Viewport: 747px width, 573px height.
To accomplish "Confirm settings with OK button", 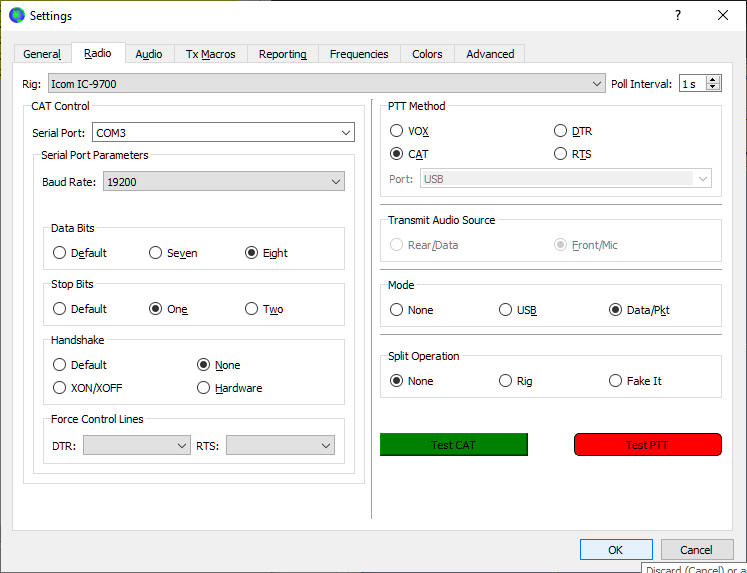I will pyautogui.click(x=616, y=550).
